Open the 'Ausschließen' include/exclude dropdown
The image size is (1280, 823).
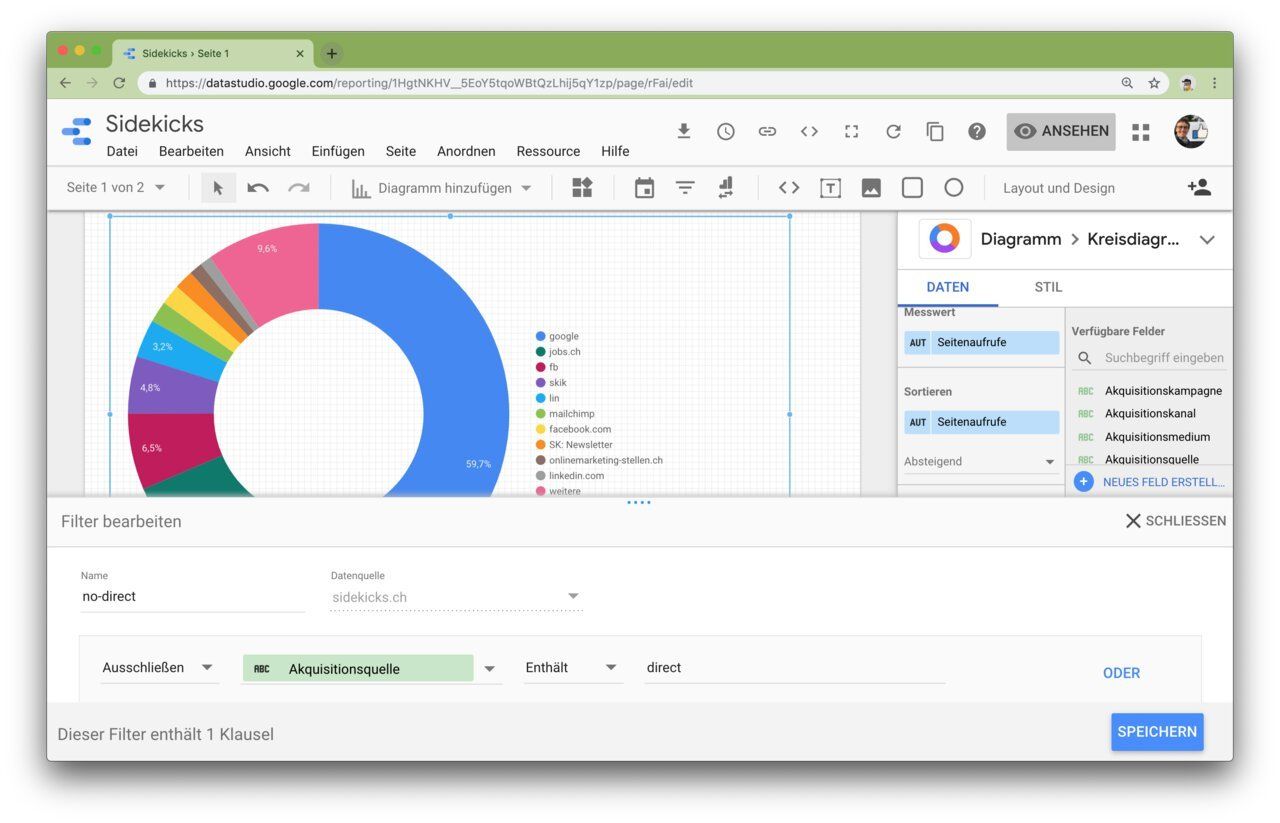[159, 668]
